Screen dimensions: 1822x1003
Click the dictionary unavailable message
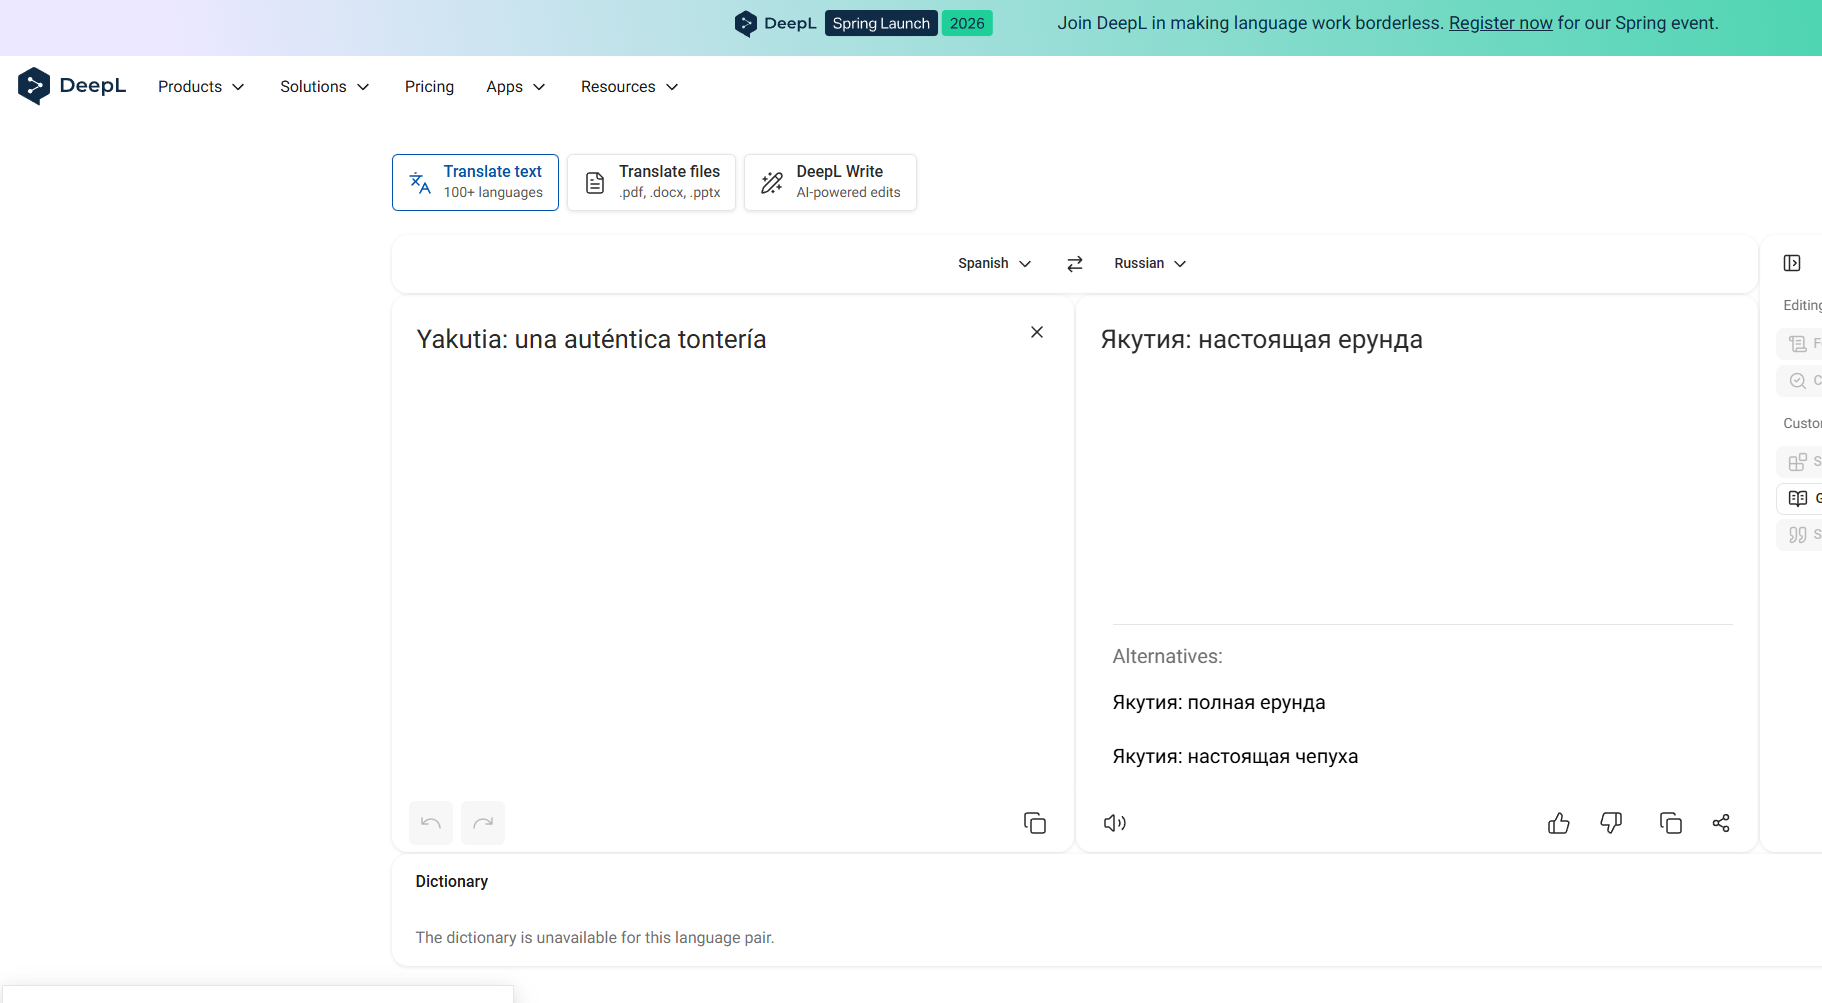(x=595, y=938)
